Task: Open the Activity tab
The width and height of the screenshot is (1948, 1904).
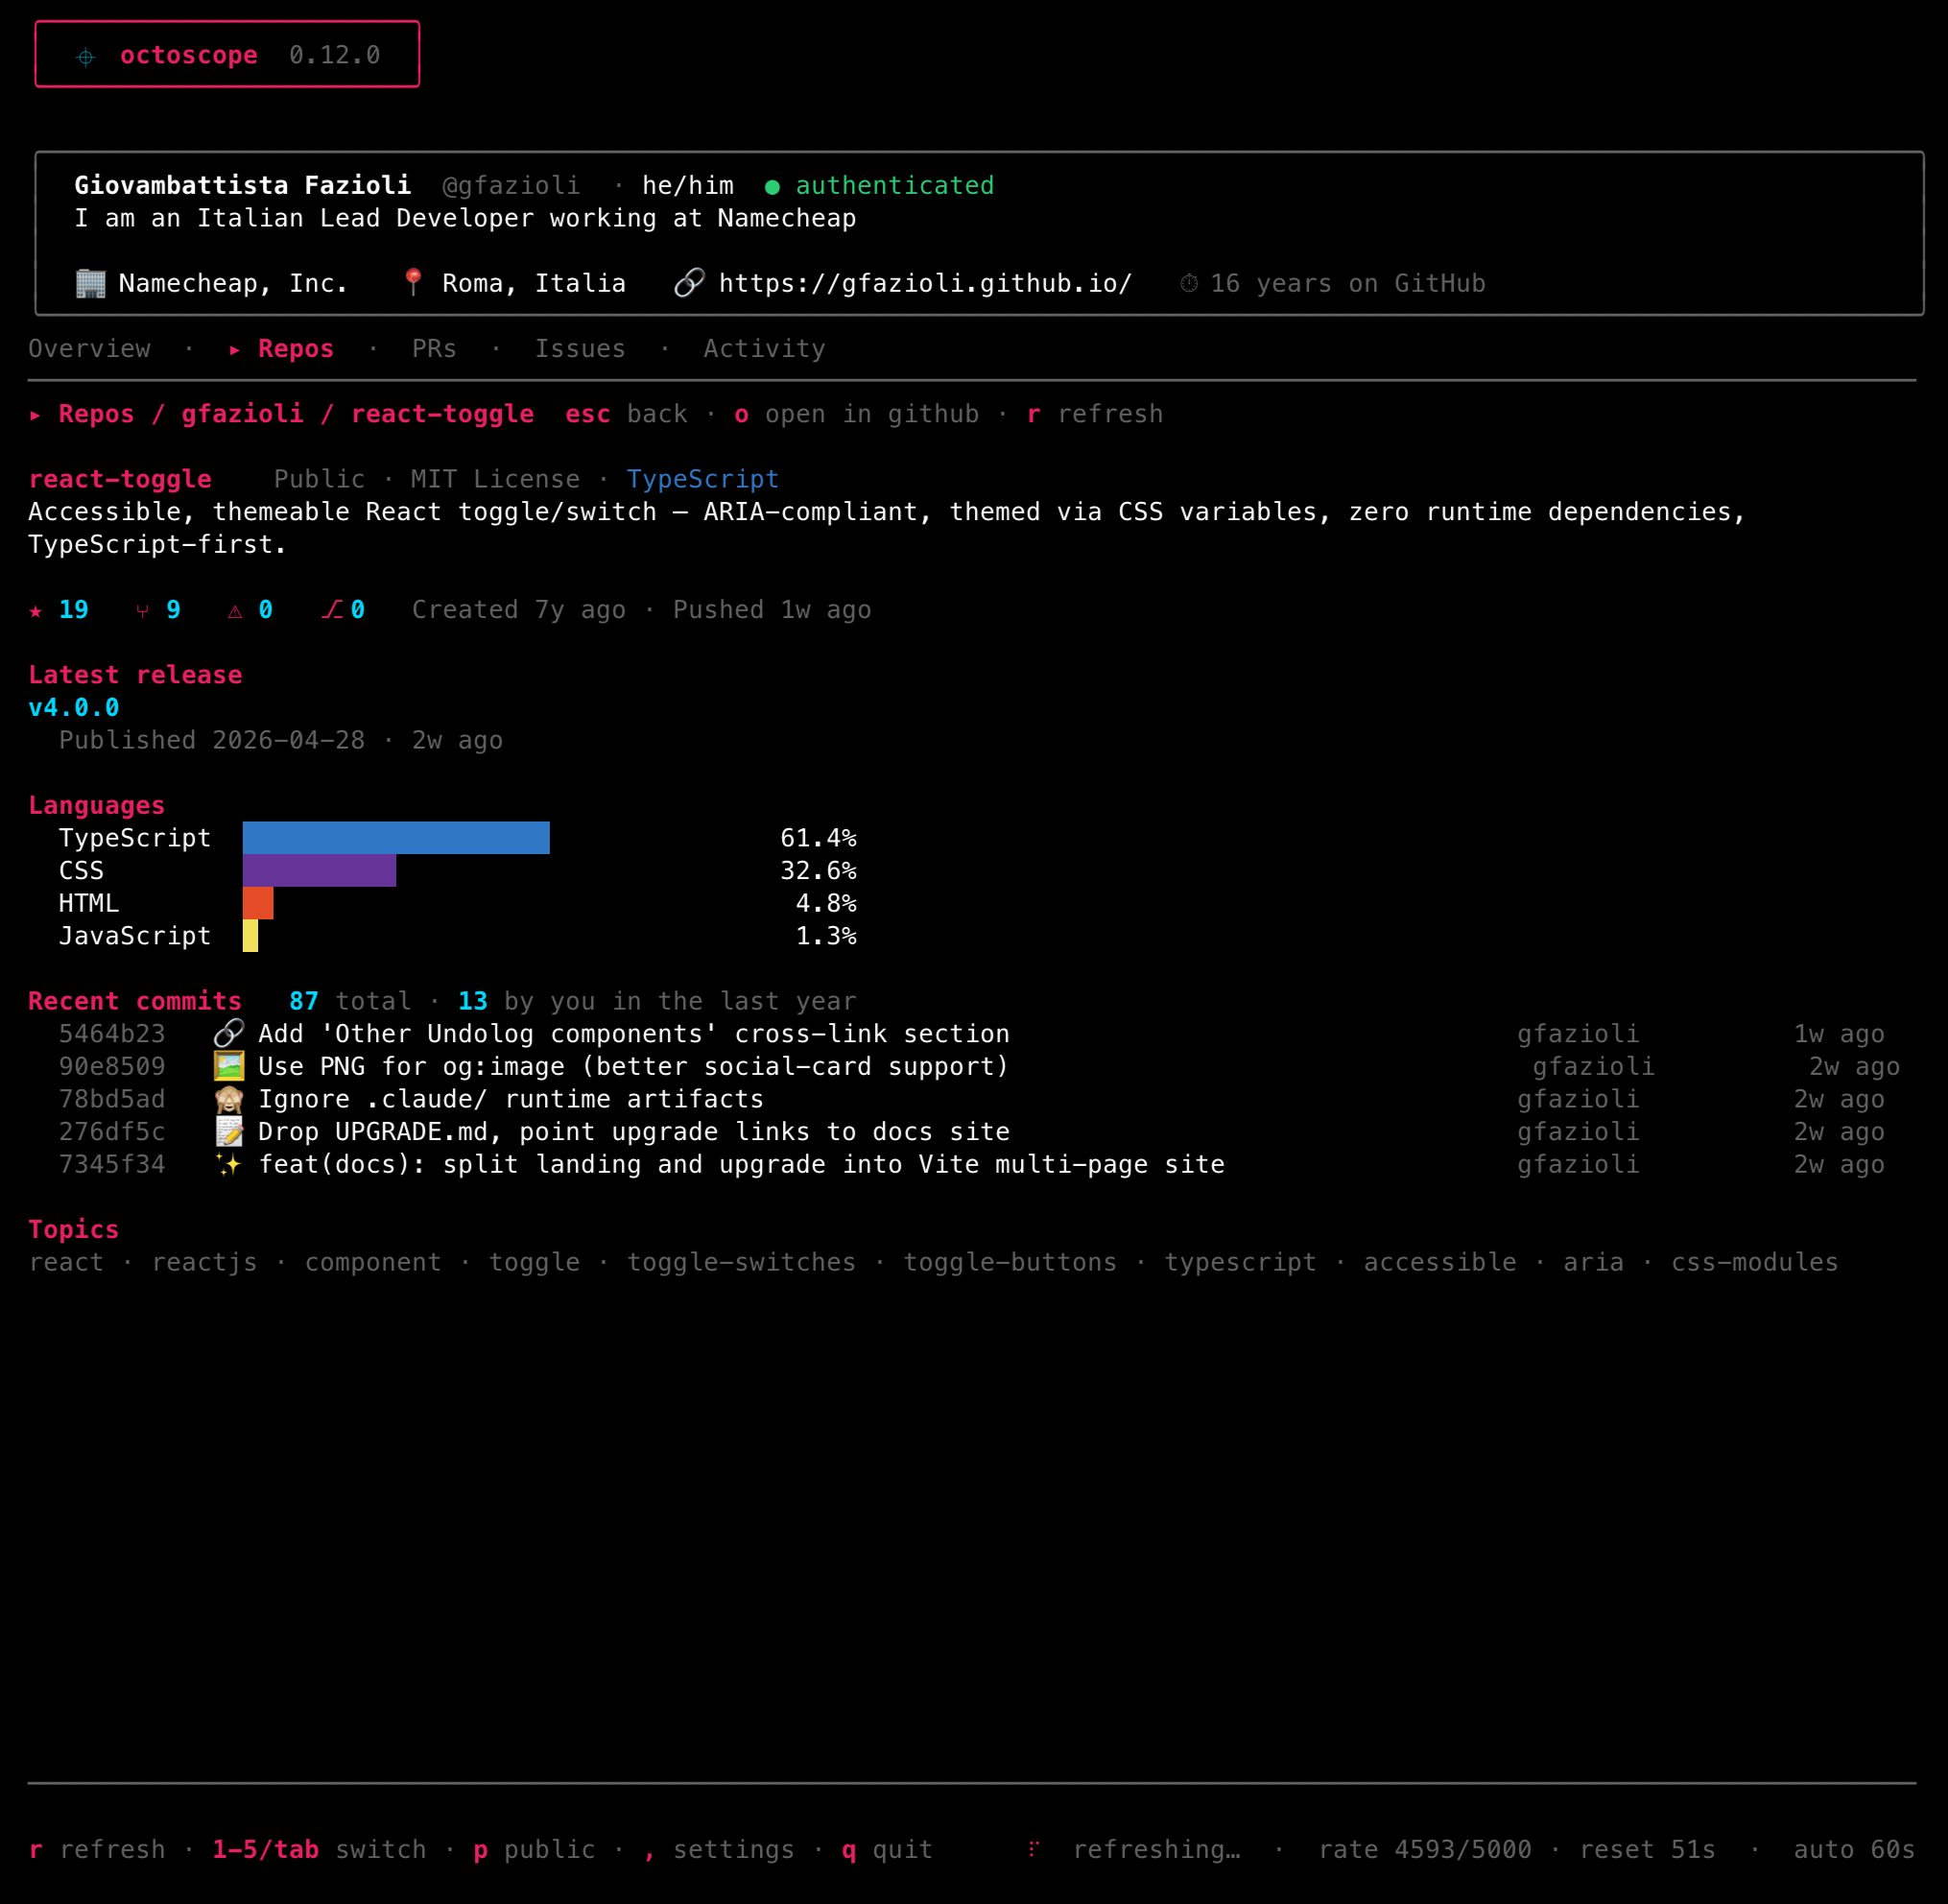Action: coord(764,349)
